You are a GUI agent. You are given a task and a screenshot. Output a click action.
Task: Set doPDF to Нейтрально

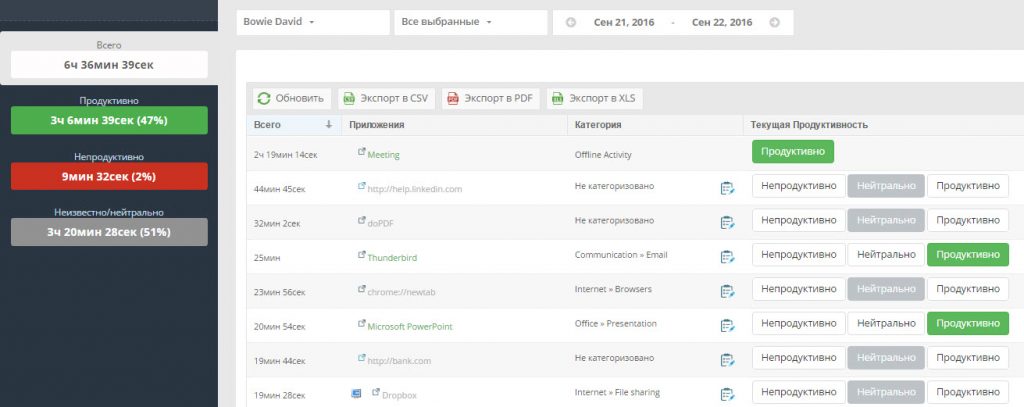[886, 220]
